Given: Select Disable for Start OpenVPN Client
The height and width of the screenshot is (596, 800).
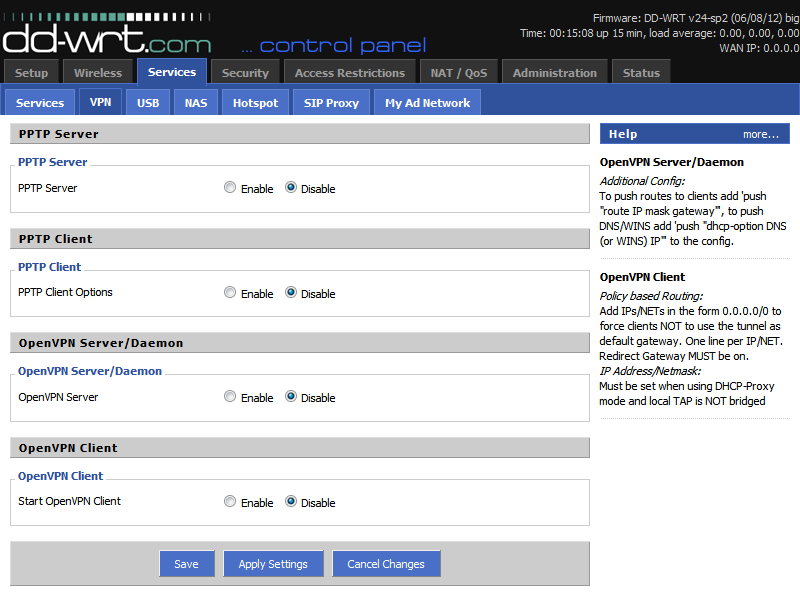Looking at the screenshot, I should coord(291,502).
